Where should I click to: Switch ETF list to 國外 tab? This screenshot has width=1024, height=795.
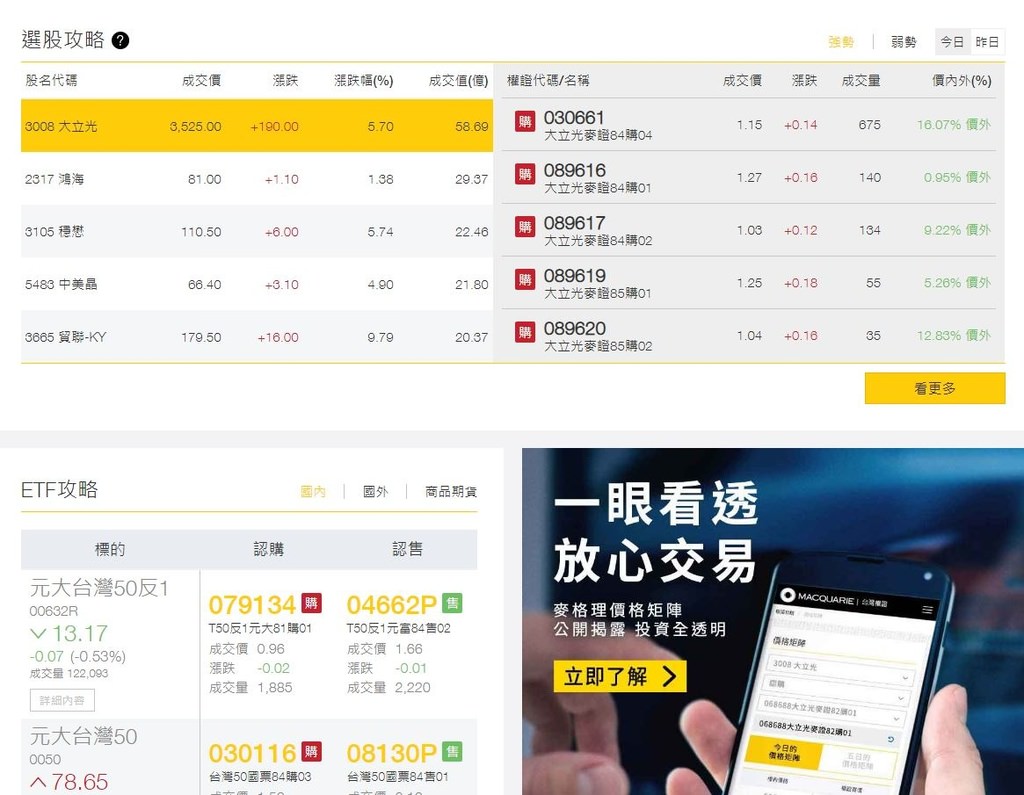click(x=376, y=491)
